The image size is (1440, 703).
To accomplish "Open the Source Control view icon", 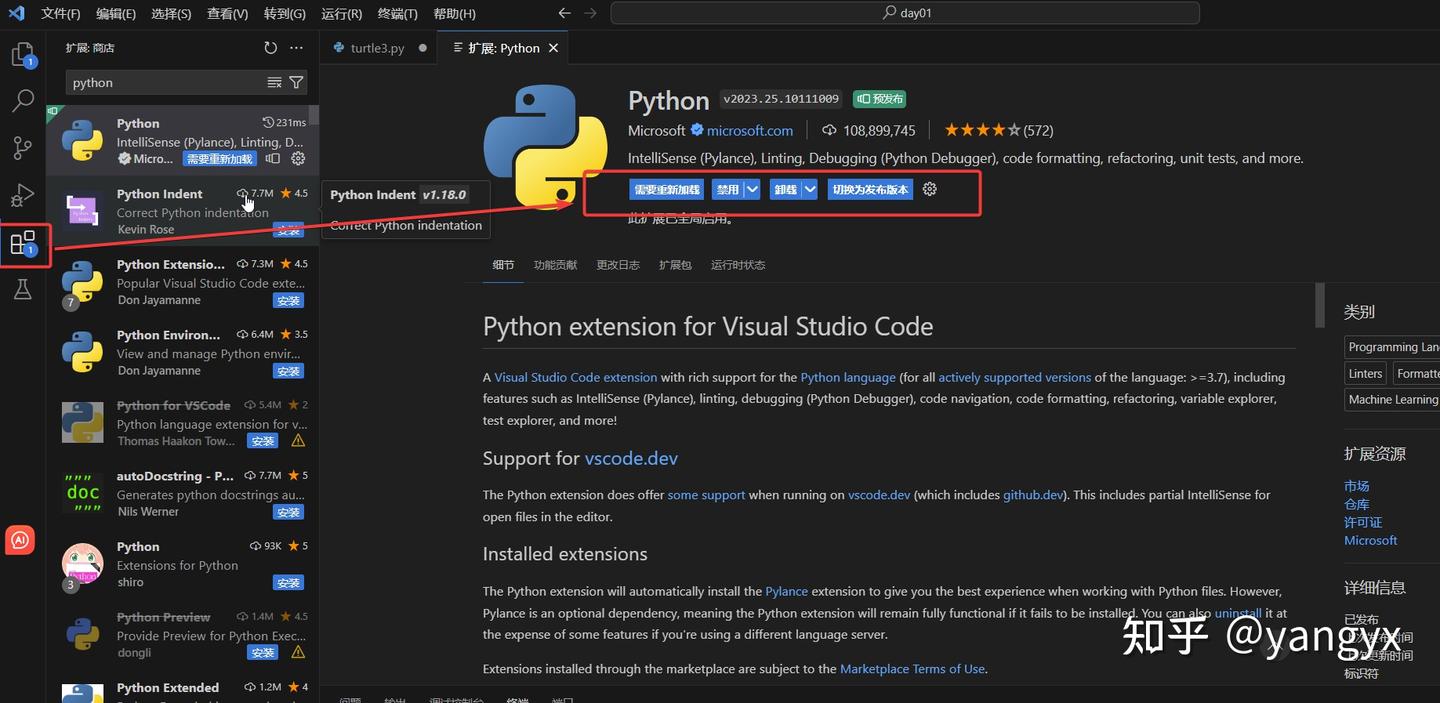I will (x=22, y=148).
